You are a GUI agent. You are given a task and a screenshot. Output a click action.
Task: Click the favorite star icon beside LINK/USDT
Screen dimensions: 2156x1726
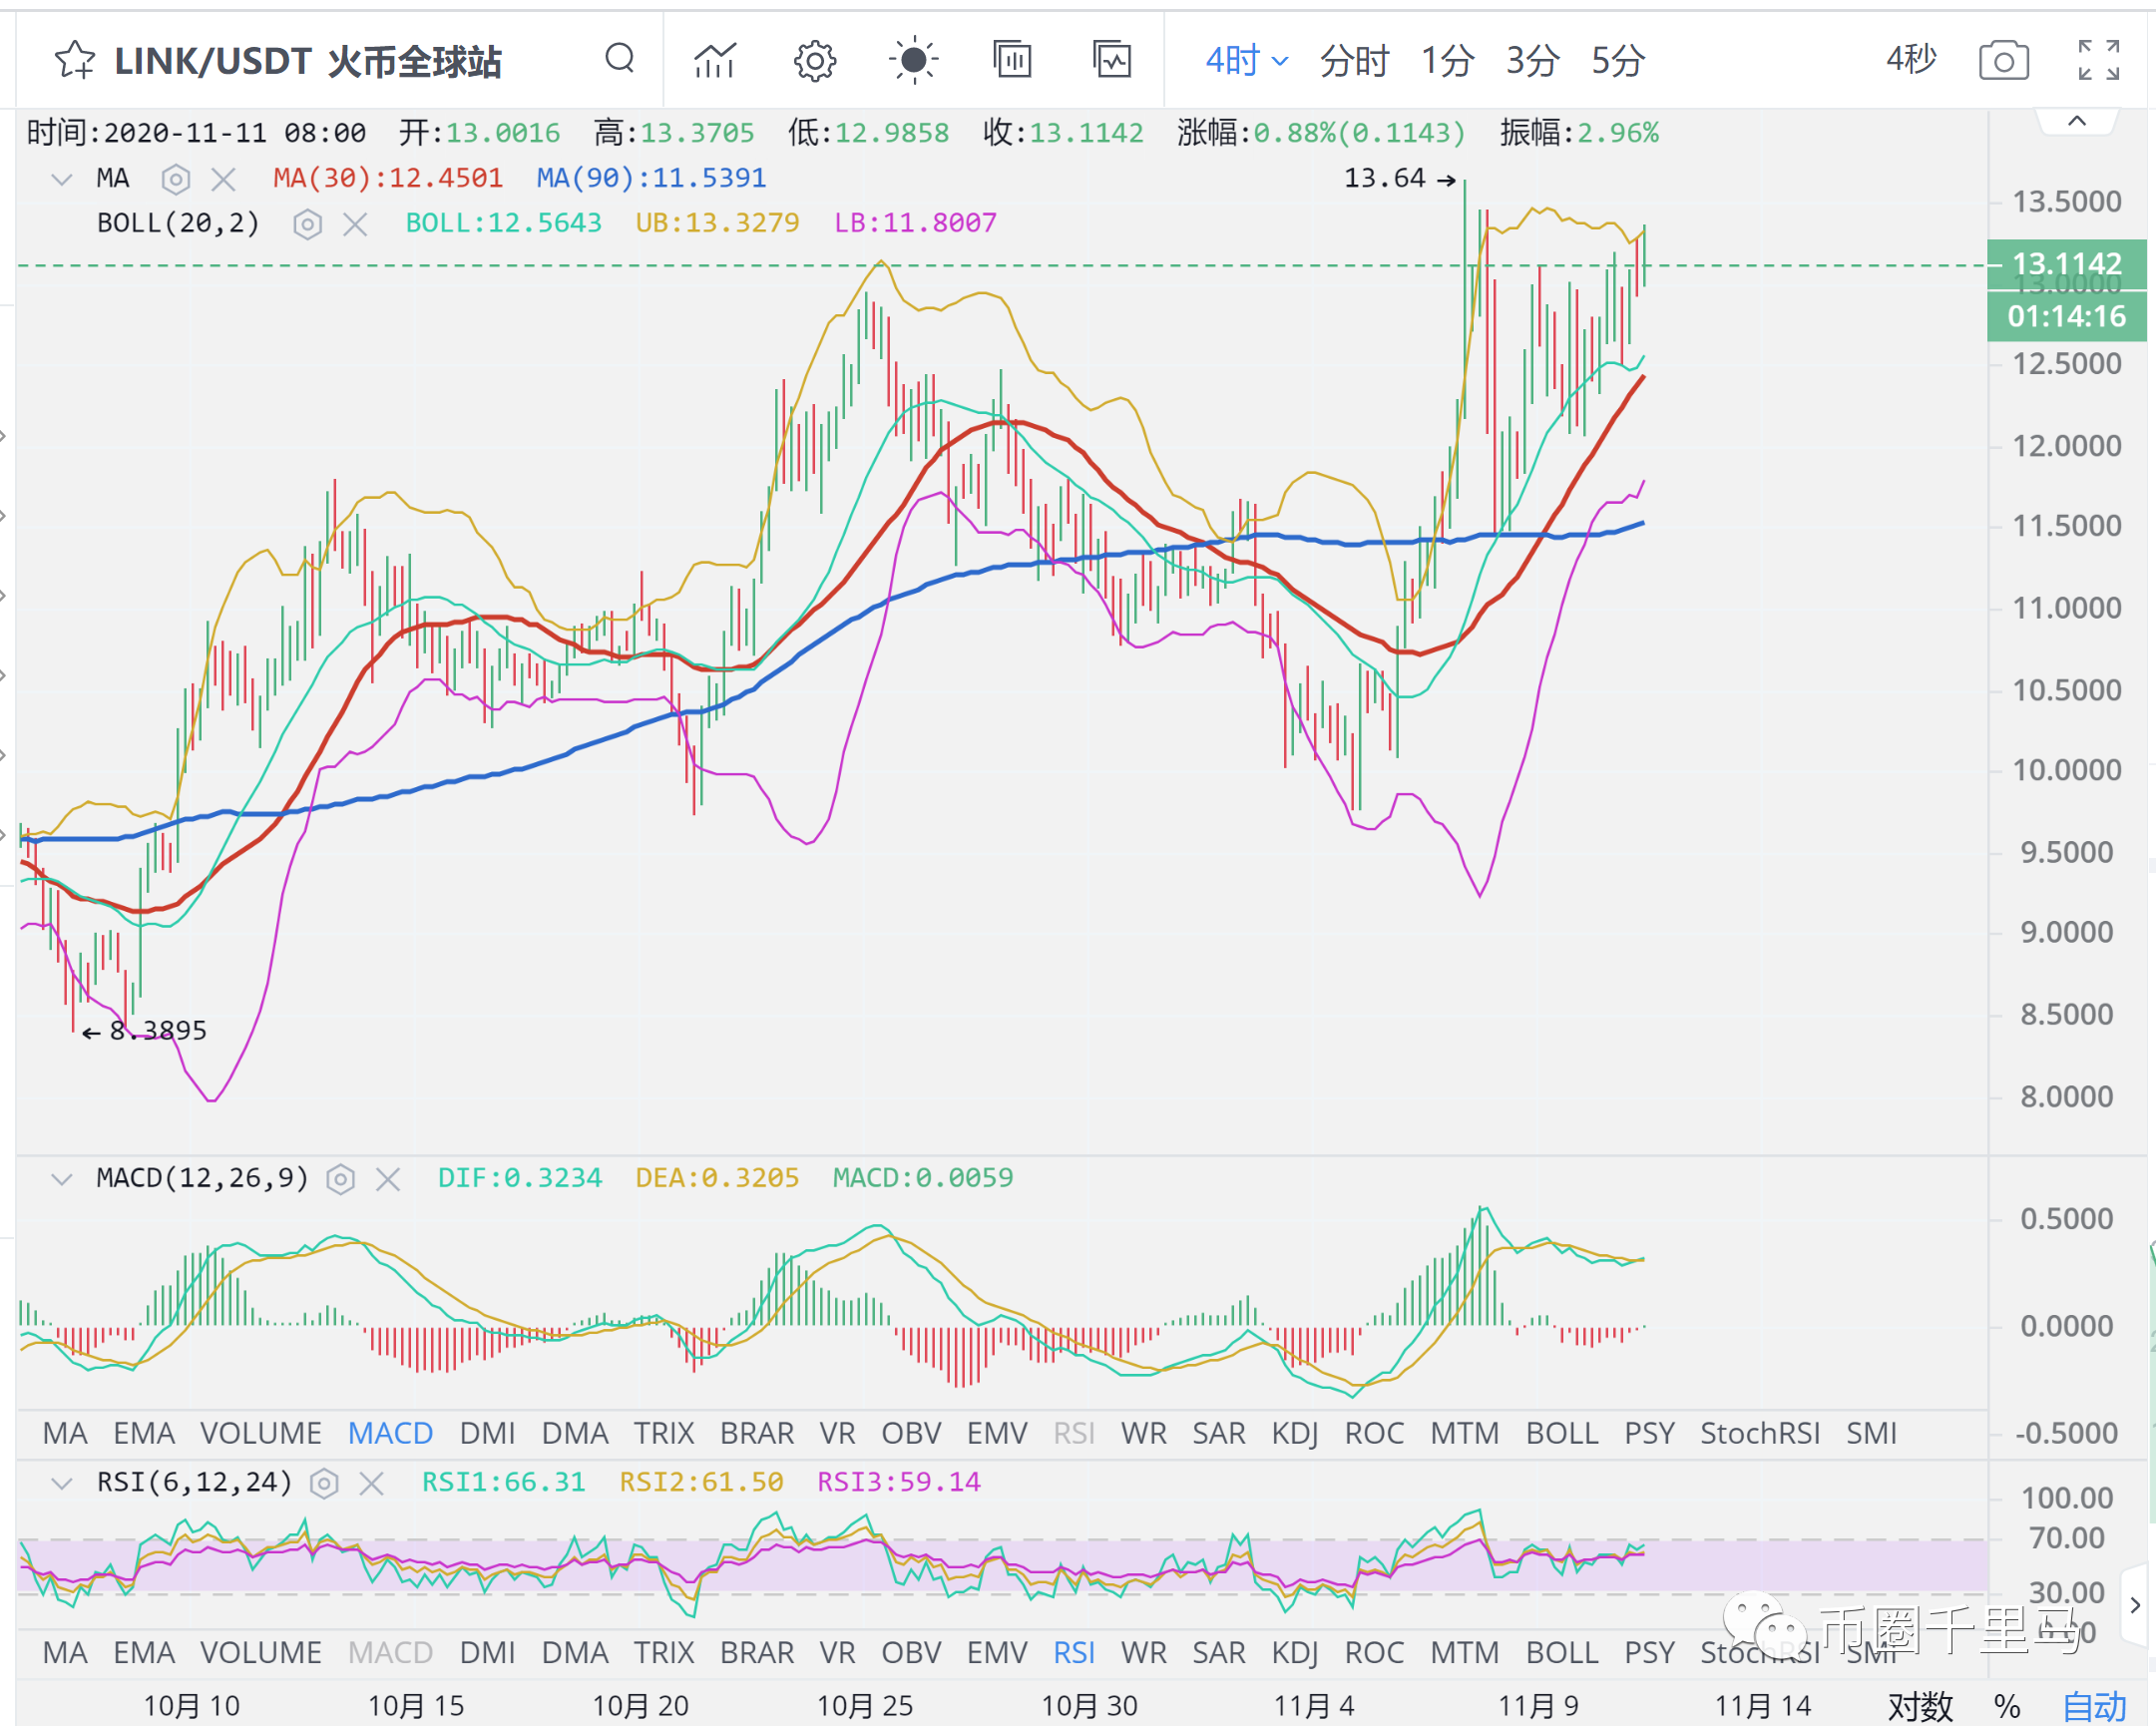click(75, 60)
